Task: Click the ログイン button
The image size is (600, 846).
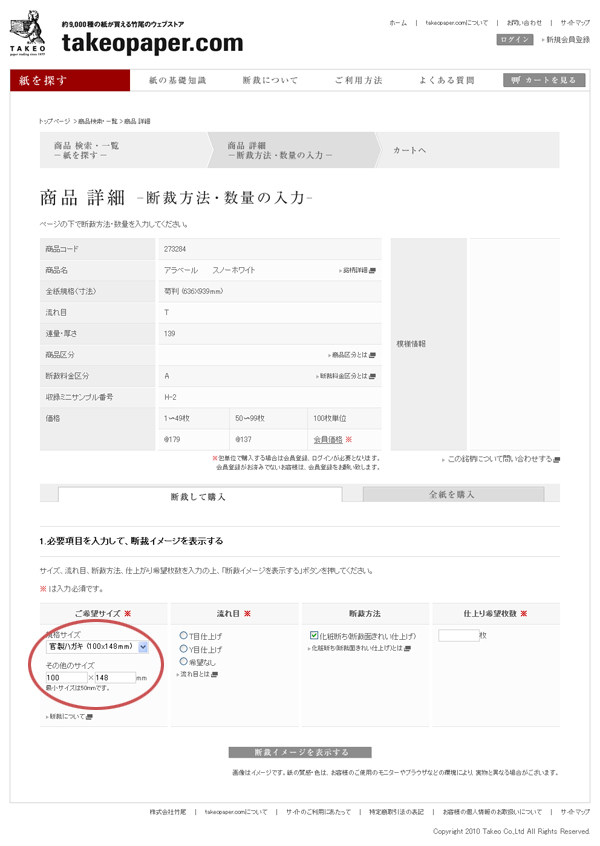Action: (x=514, y=39)
